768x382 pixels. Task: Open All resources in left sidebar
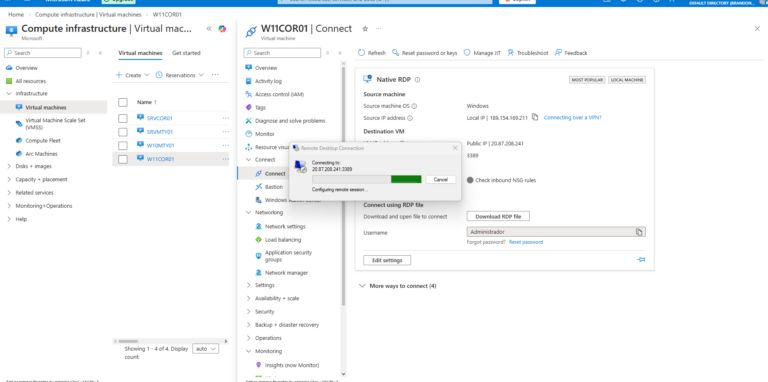click(x=30, y=81)
